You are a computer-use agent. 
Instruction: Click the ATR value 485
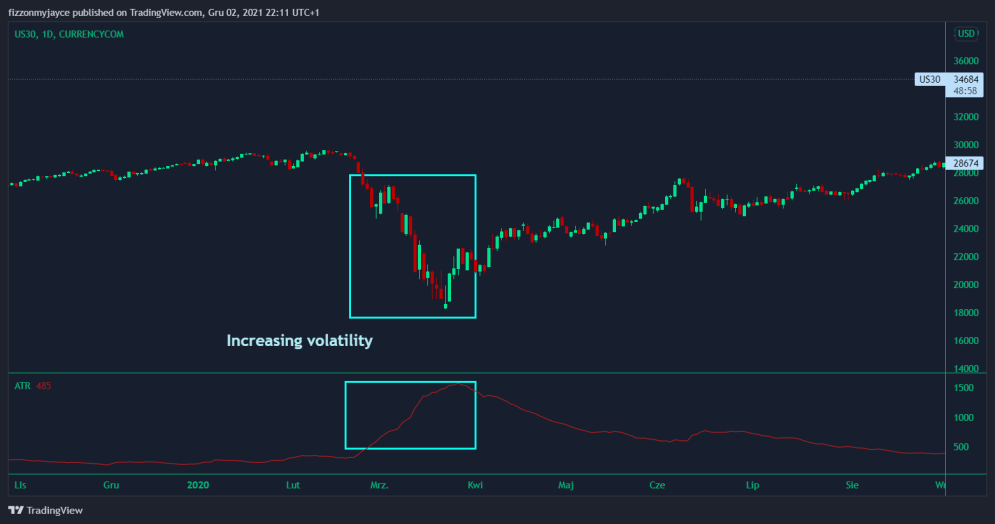coord(43,386)
